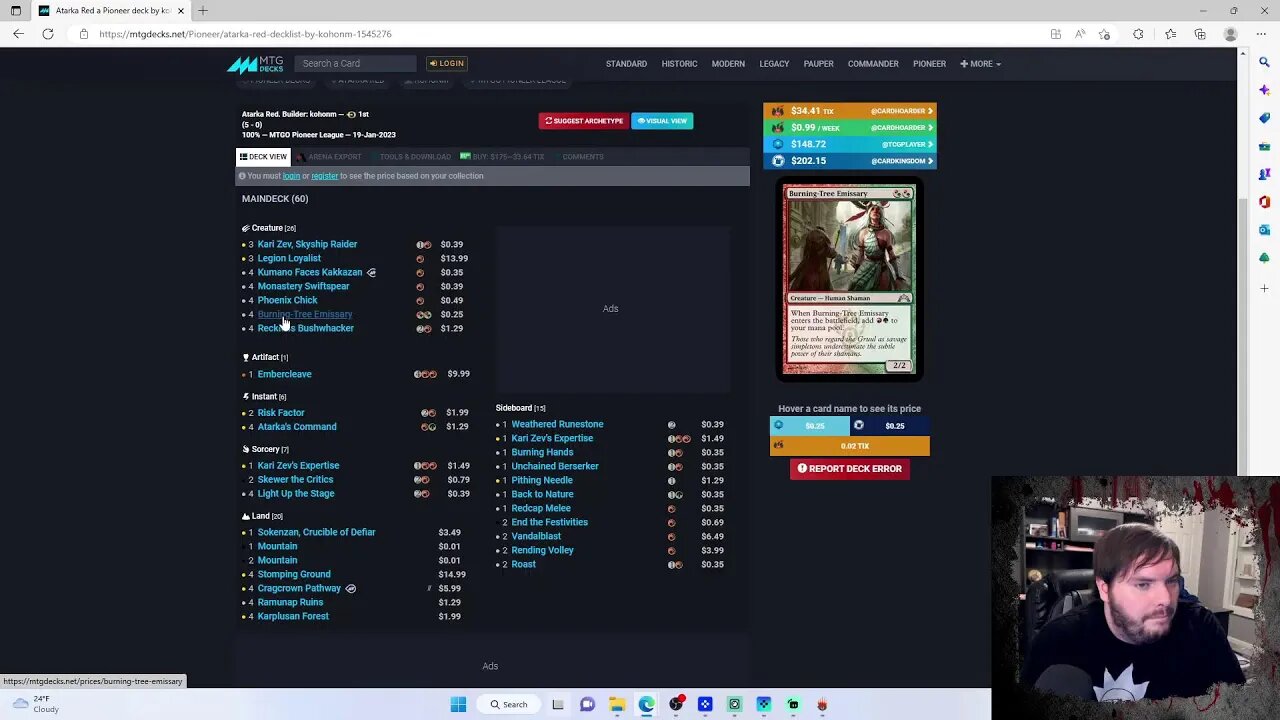Image resolution: width=1280 pixels, height=720 pixels.
Task: Click the Report Deck Error button
Action: 850,469
